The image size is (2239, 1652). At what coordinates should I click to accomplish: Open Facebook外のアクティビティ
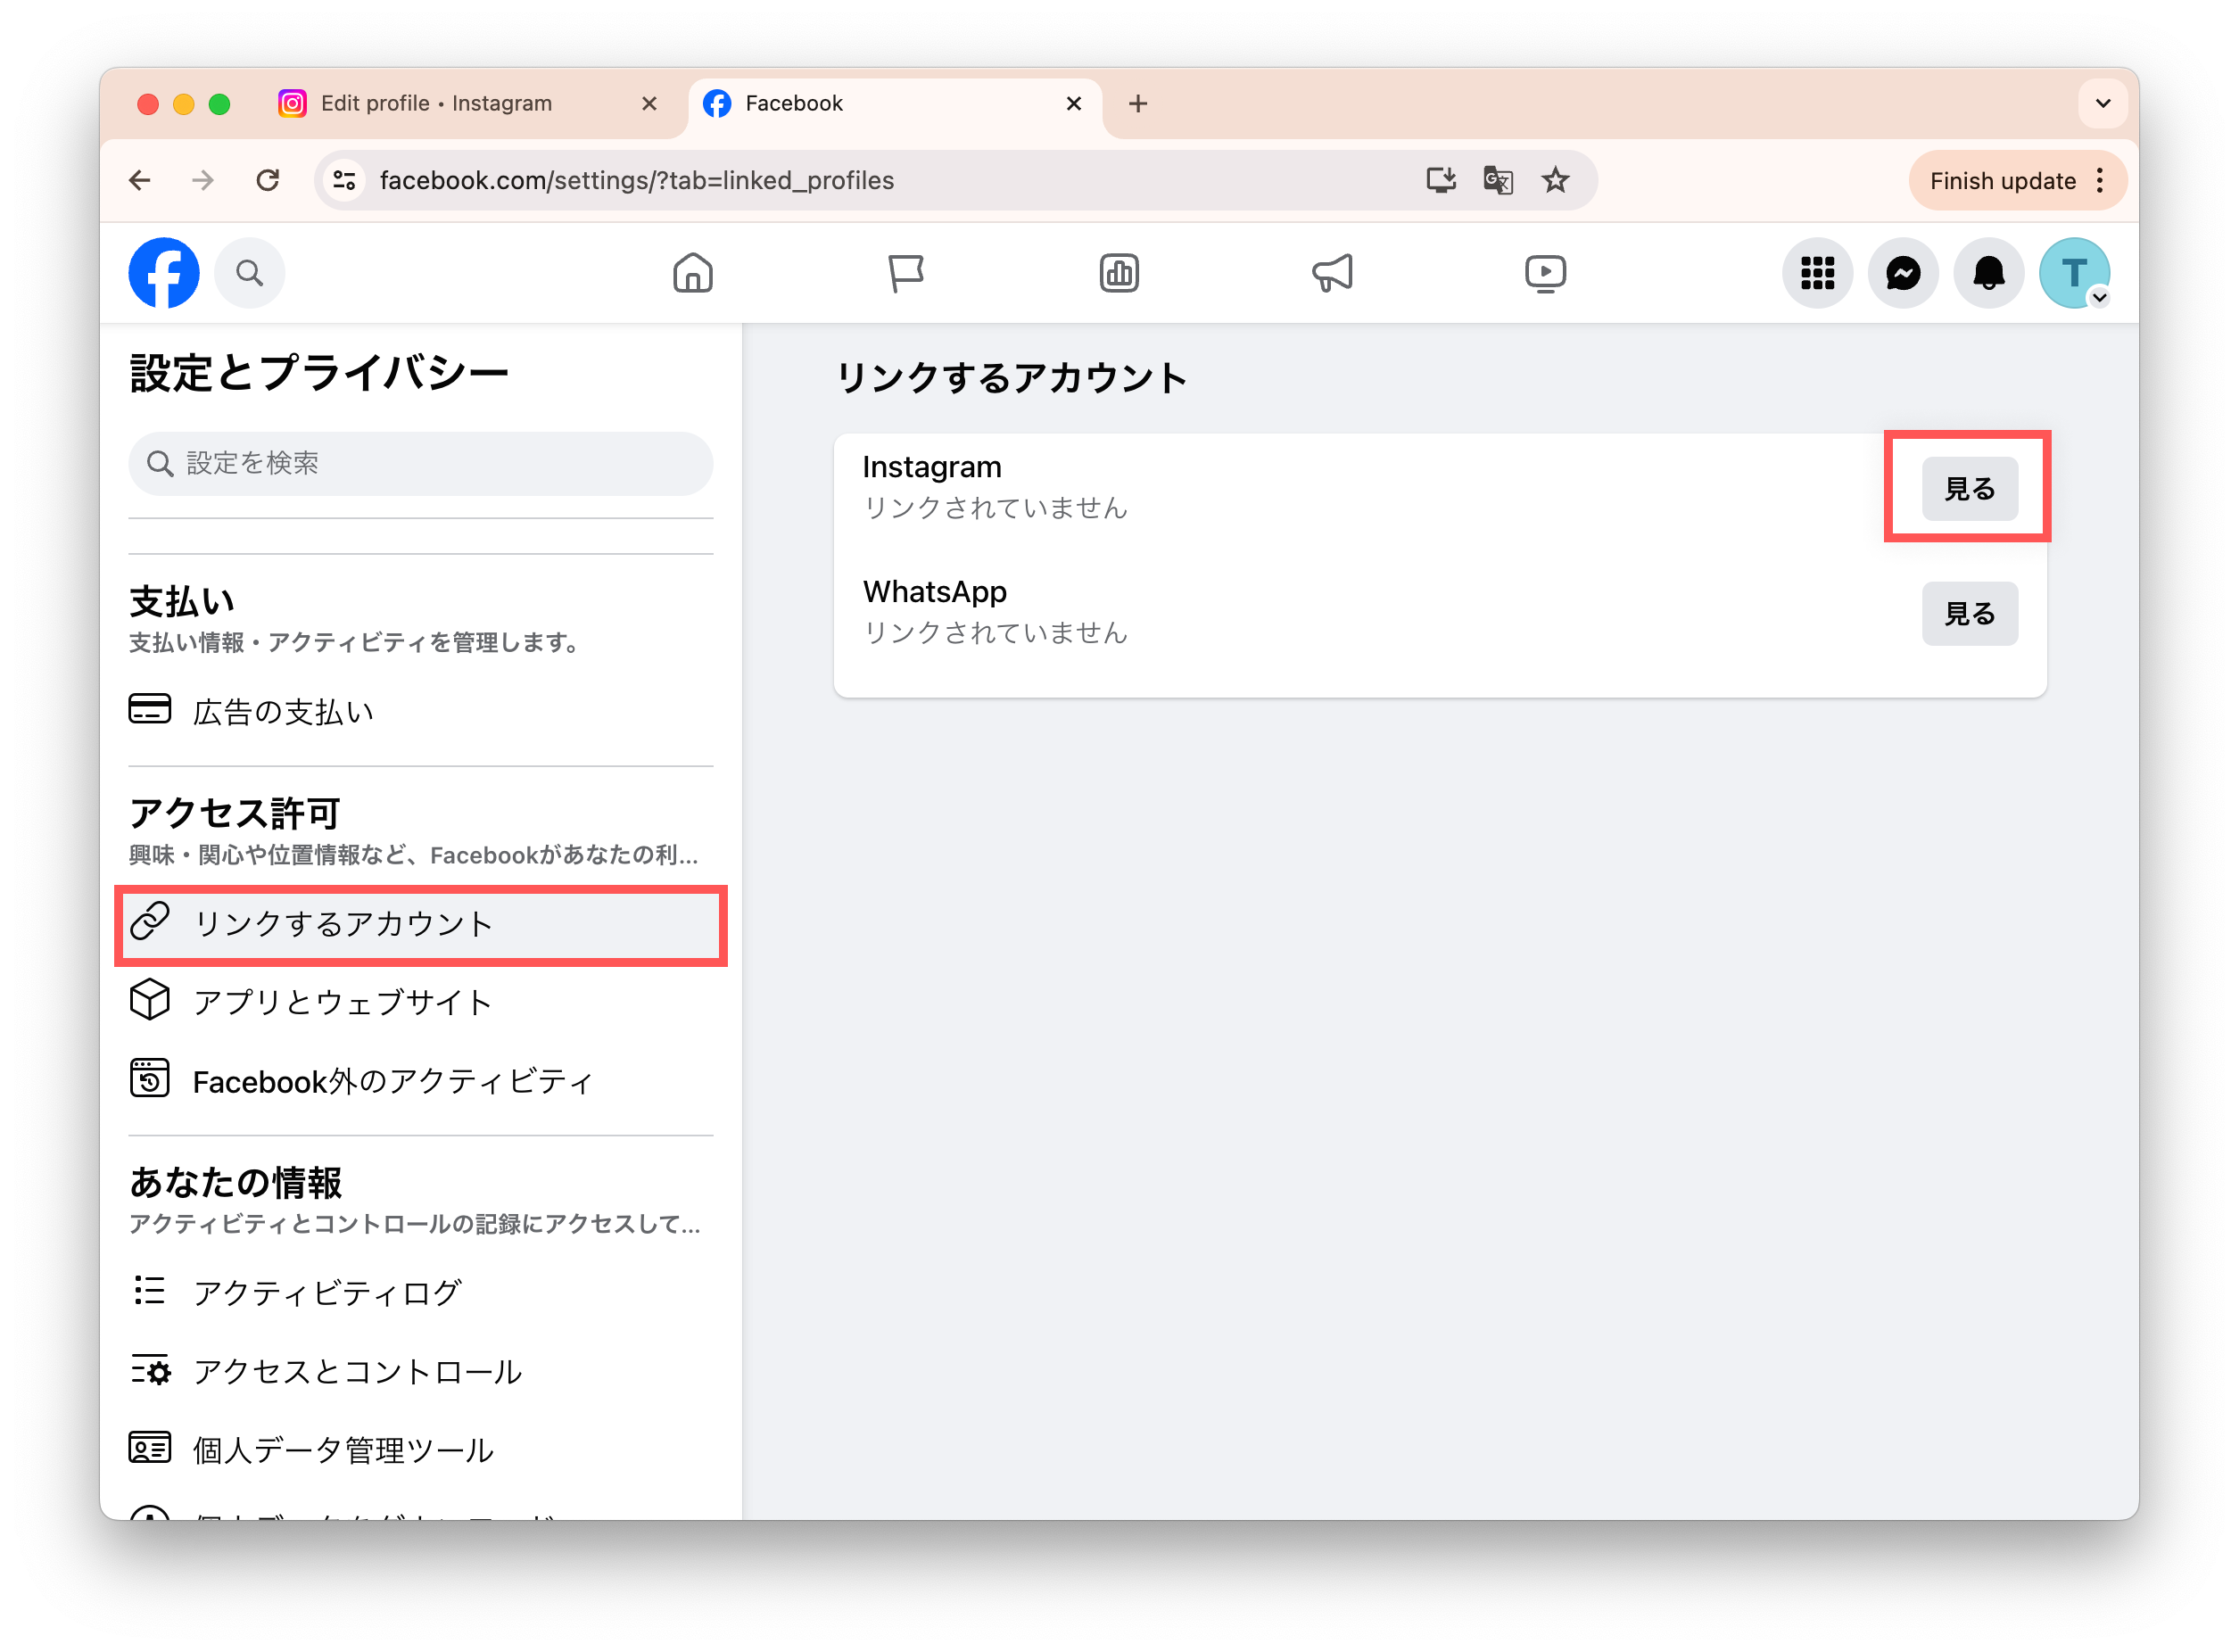[x=420, y=1080]
